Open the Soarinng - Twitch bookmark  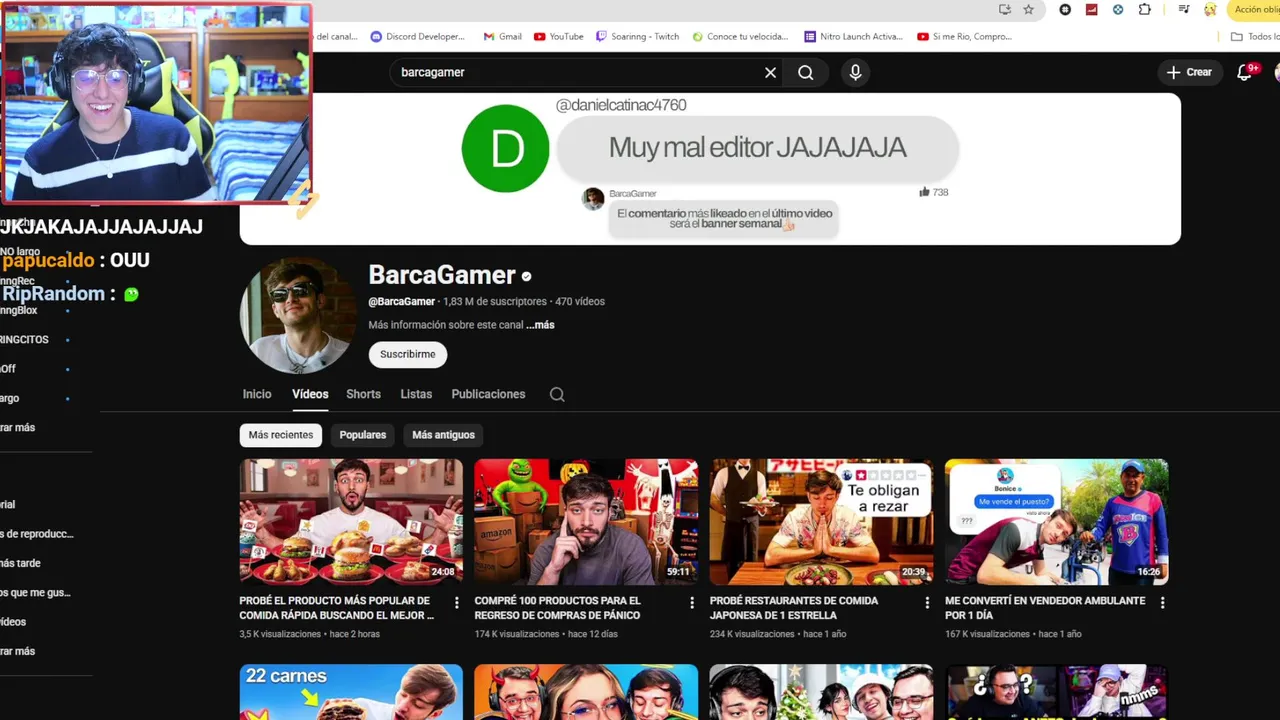click(637, 36)
